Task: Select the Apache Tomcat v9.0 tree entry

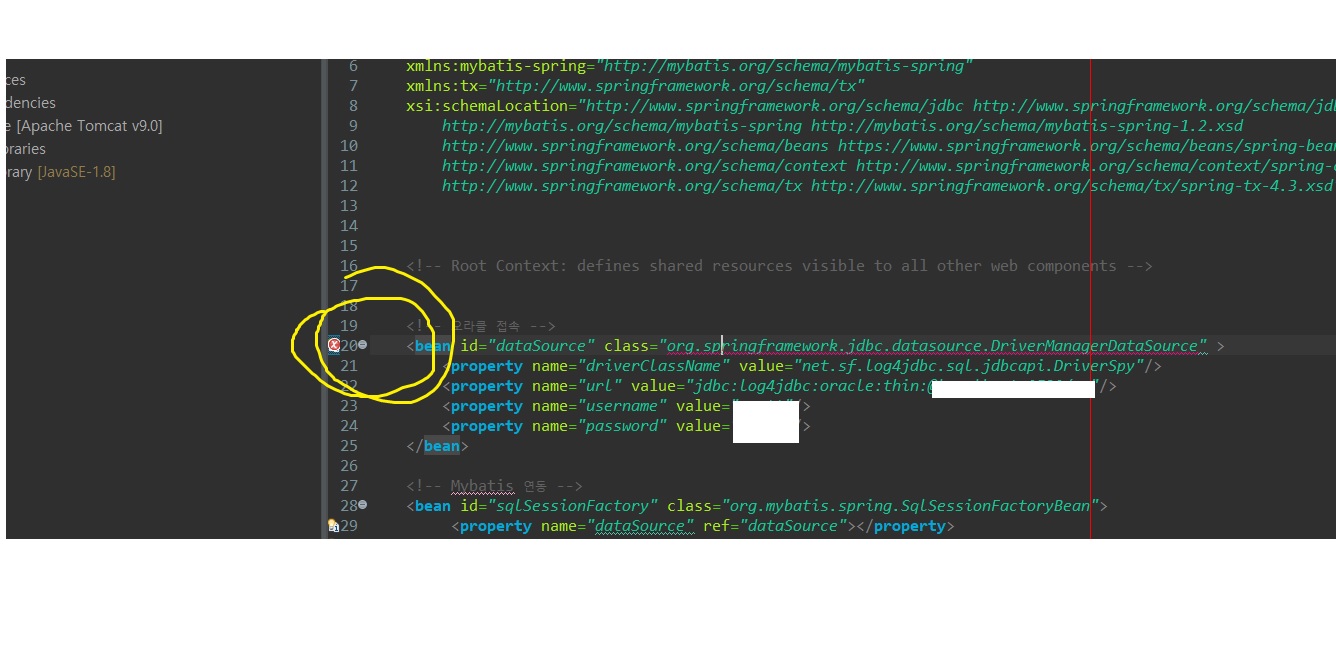Action: click(83, 125)
